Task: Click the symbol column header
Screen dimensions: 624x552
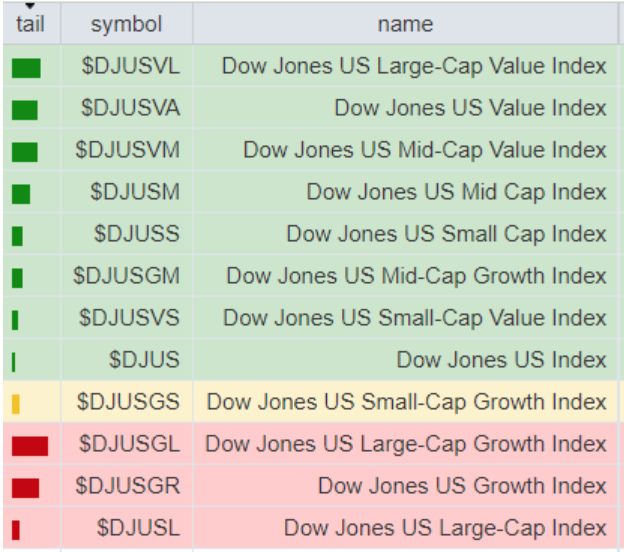Action: tap(126, 23)
